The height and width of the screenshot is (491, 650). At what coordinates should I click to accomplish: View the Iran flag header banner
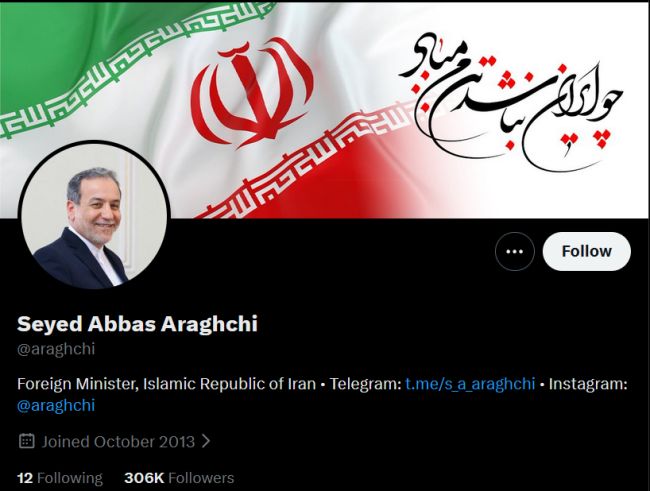(325, 110)
